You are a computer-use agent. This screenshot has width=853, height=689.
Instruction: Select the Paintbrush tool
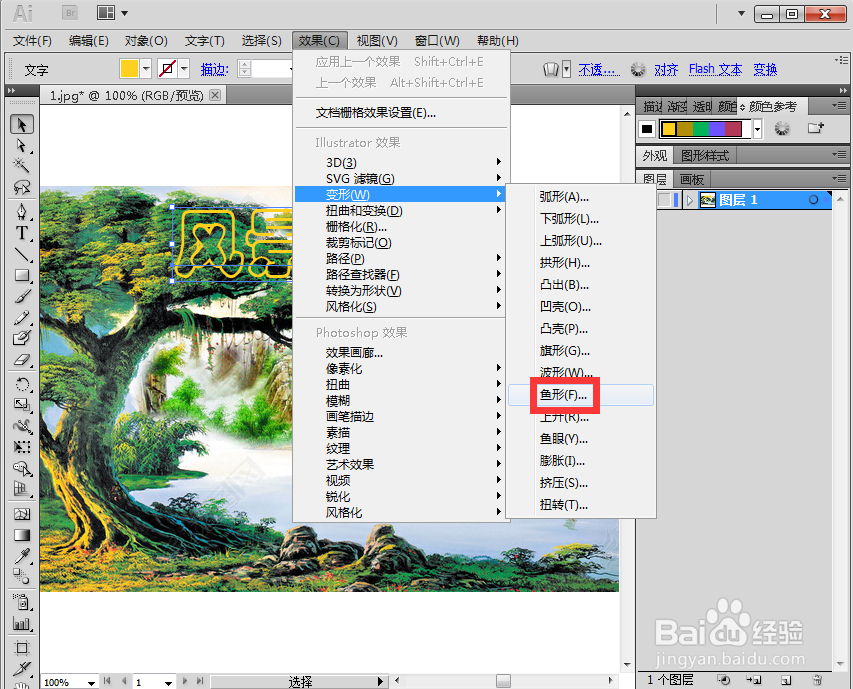coord(22,296)
